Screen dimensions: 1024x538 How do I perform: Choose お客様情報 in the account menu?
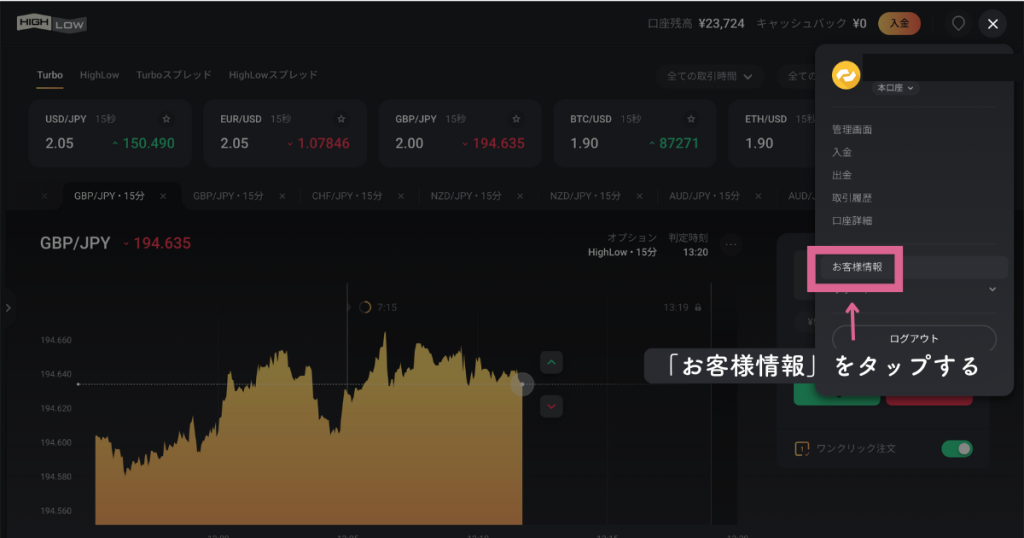857,267
